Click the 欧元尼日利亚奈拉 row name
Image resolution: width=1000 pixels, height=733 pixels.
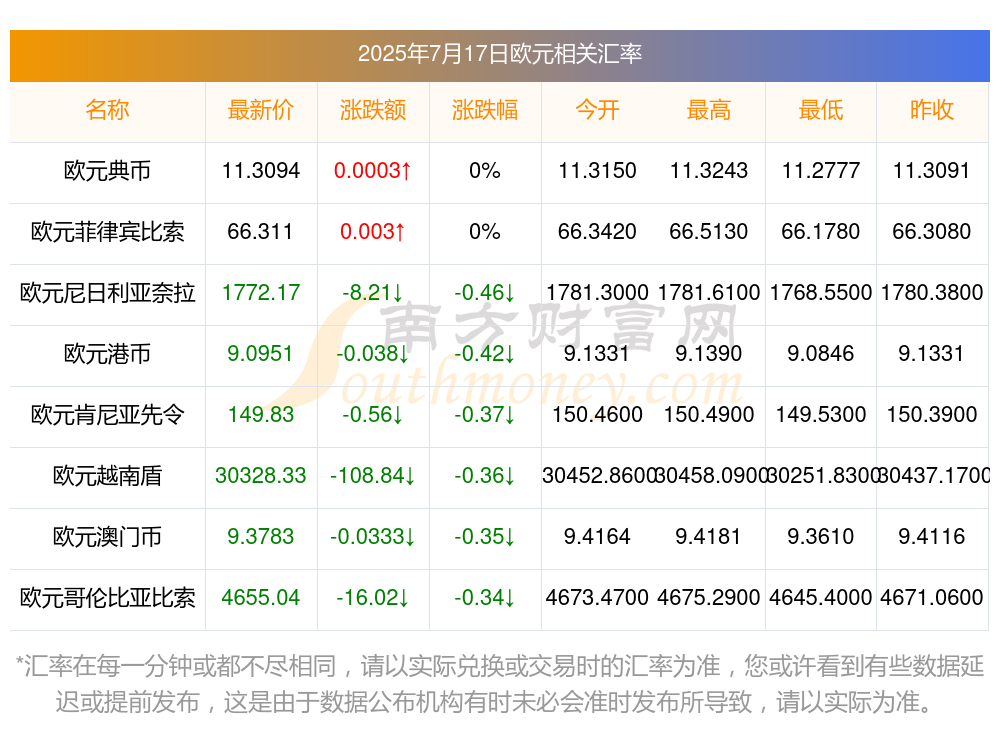coord(107,293)
